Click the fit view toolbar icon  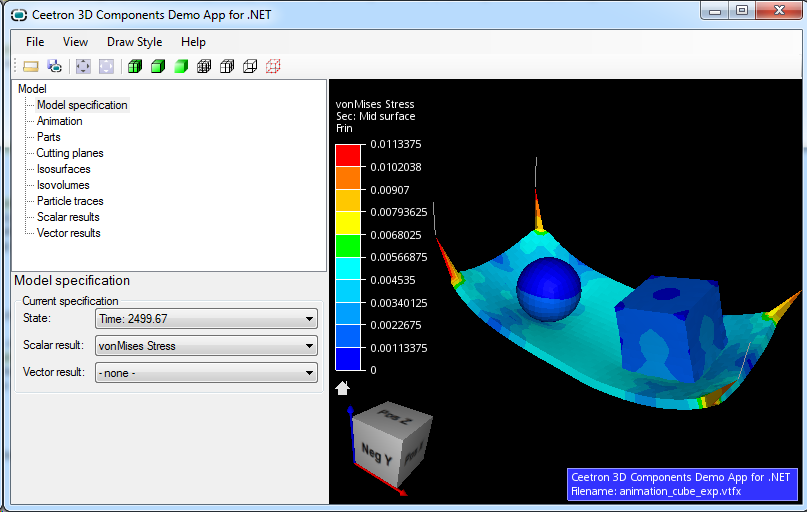click(x=83, y=67)
